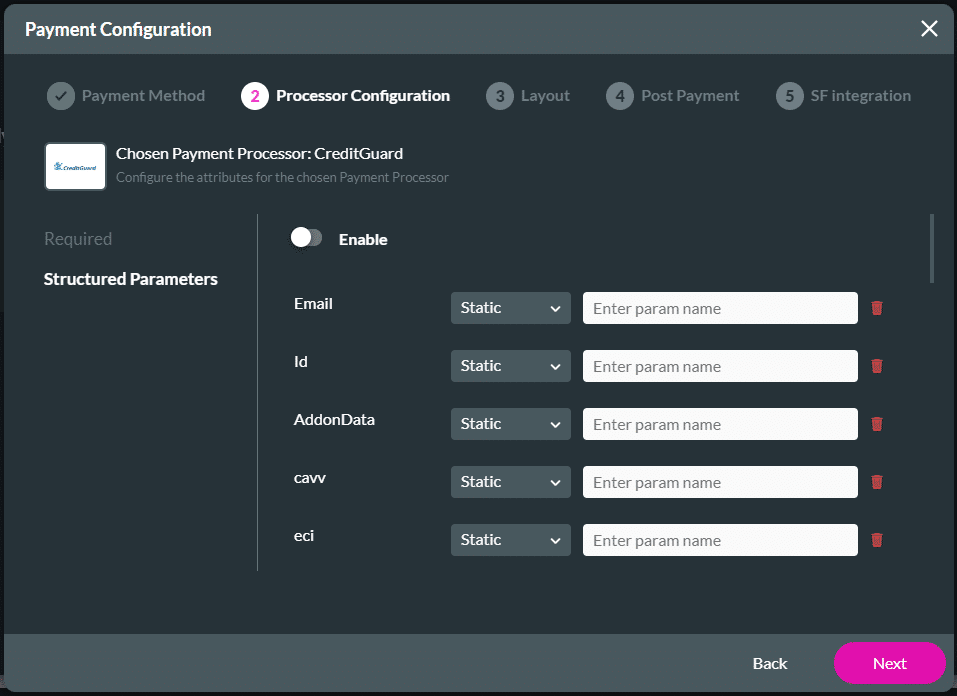Delete the eci parameter row
This screenshot has width=957, height=696.
[877, 540]
